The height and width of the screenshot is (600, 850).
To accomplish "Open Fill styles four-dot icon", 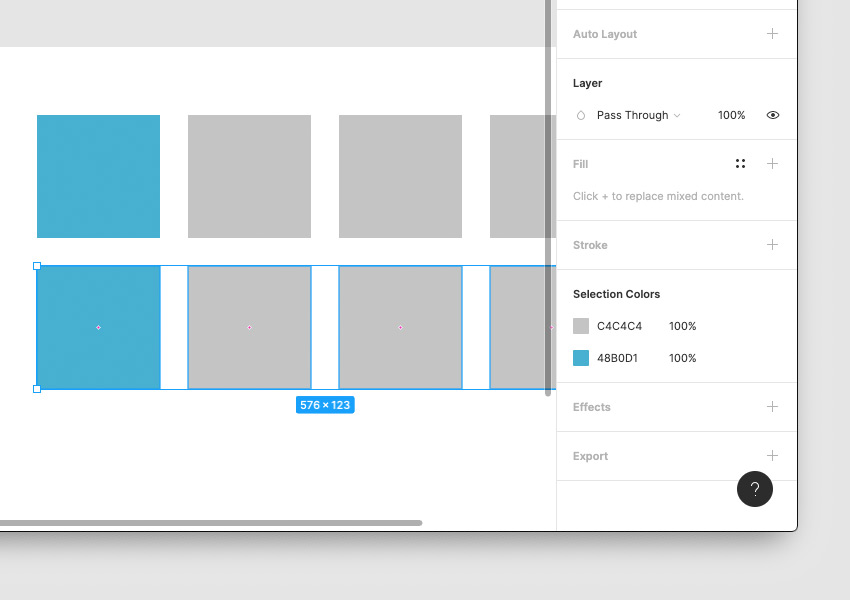I will pyautogui.click(x=740, y=164).
